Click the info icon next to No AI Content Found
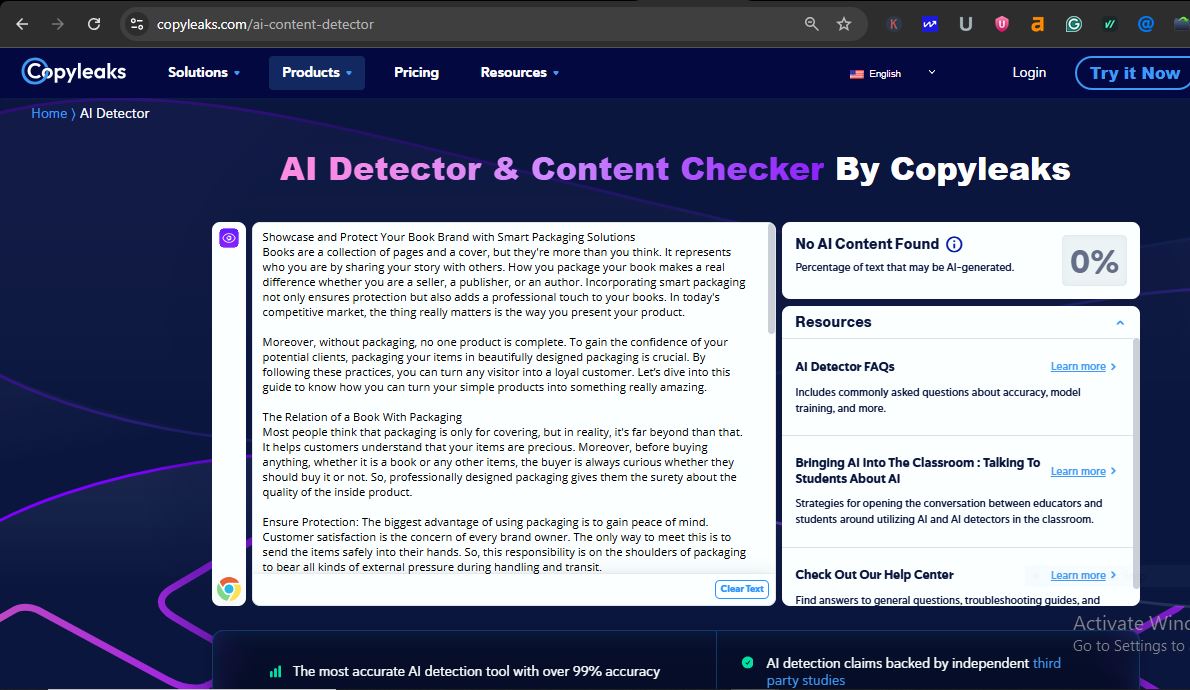The width and height of the screenshot is (1190, 690). point(954,244)
